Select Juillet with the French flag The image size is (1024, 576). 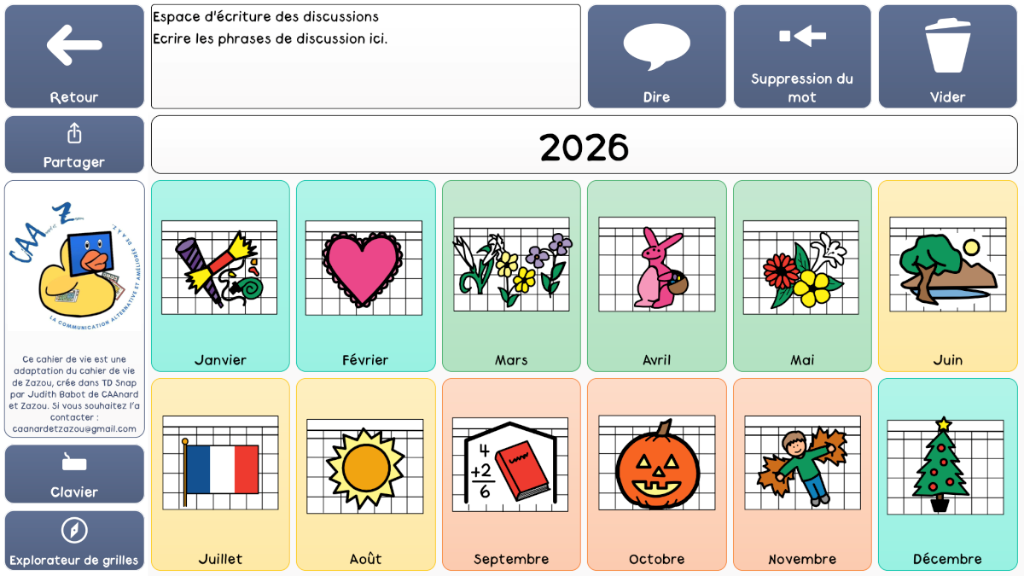(220, 474)
